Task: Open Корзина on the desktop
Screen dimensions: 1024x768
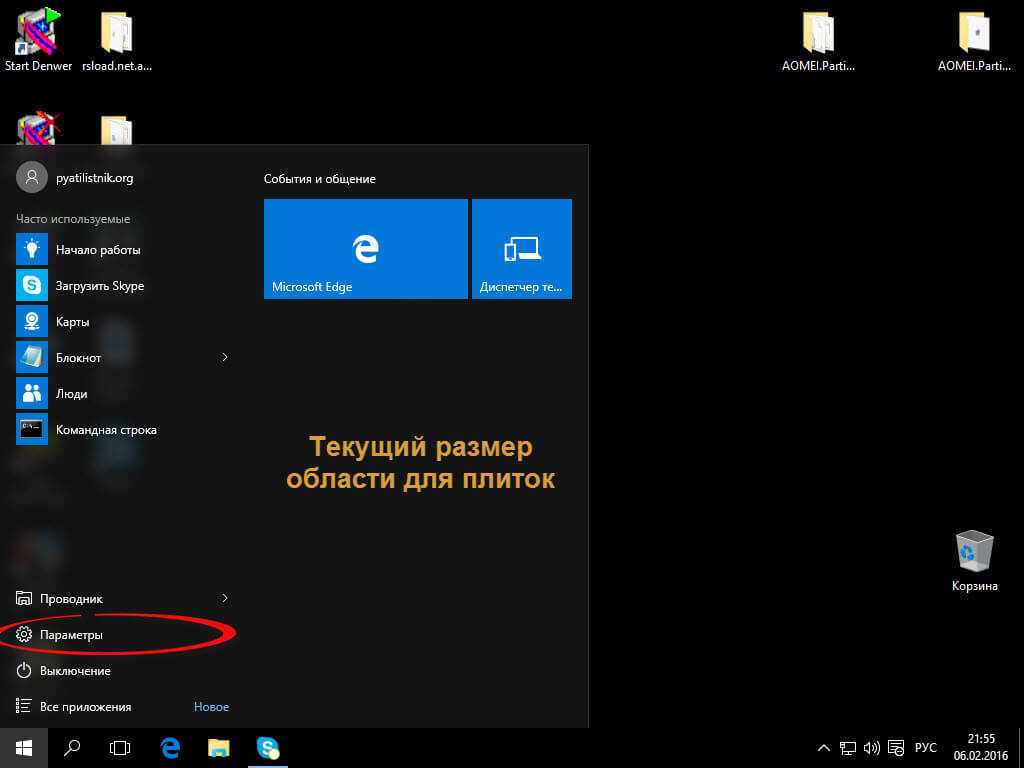Action: coord(974,560)
